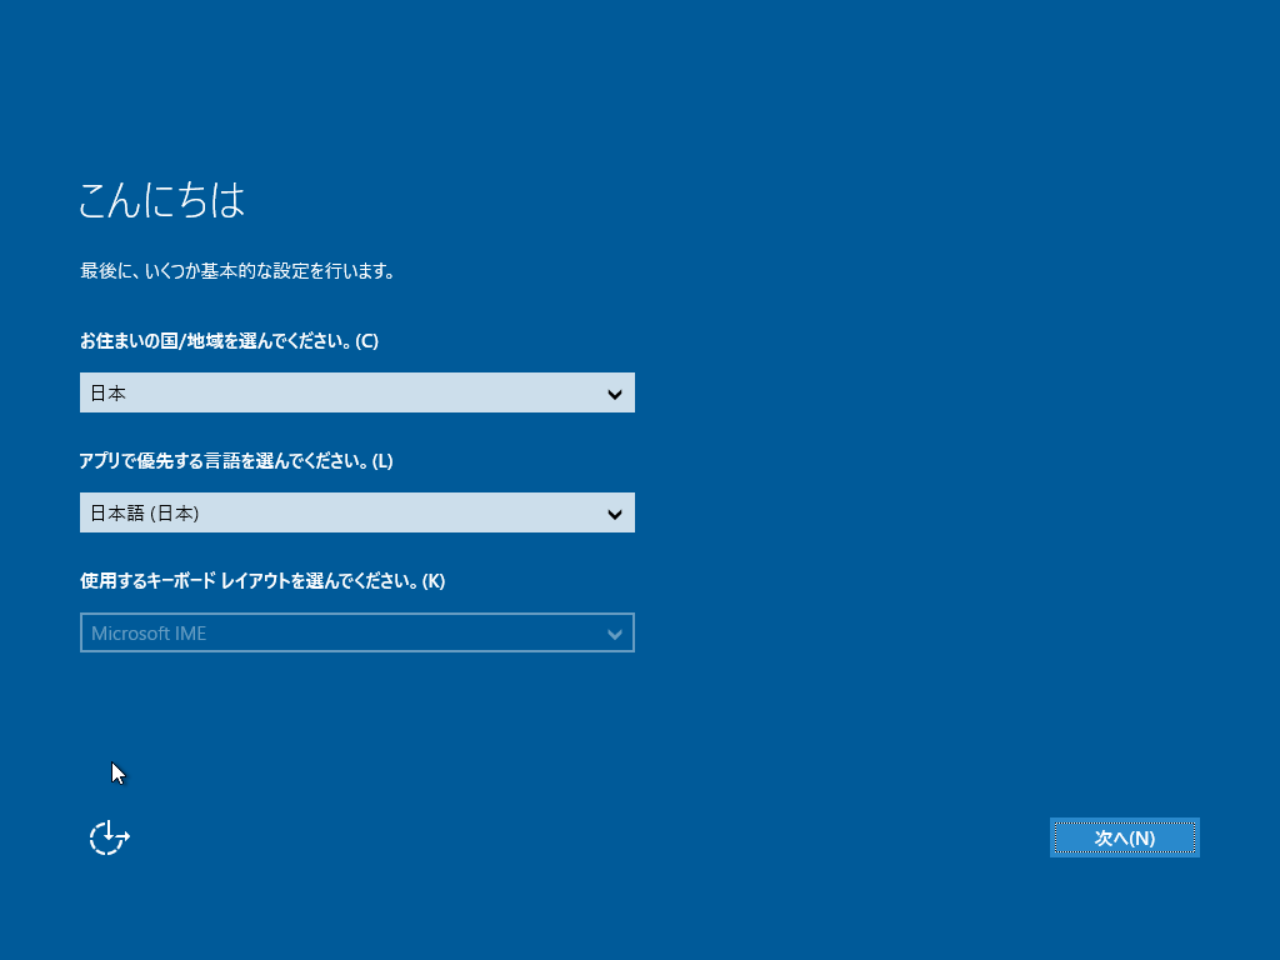Click the Microsoft IME field text
Viewport: 1282px width, 962px height.
(x=148, y=632)
